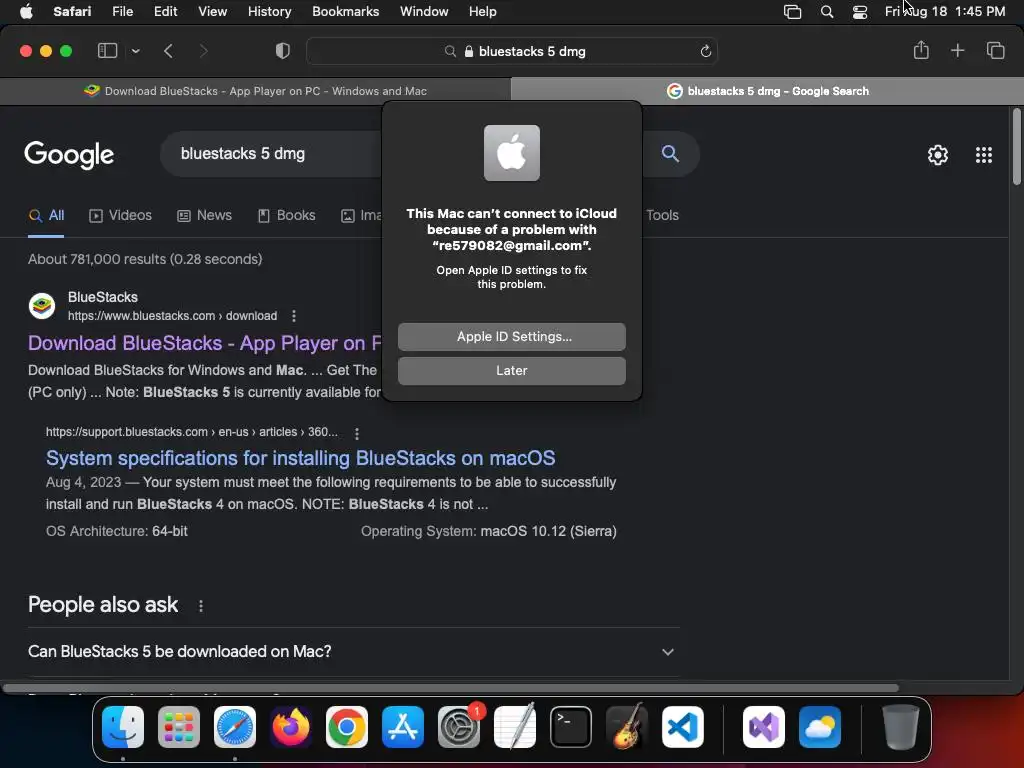Open the Trash from the Dock
This screenshot has height=768, width=1024.
(x=901, y=727)
